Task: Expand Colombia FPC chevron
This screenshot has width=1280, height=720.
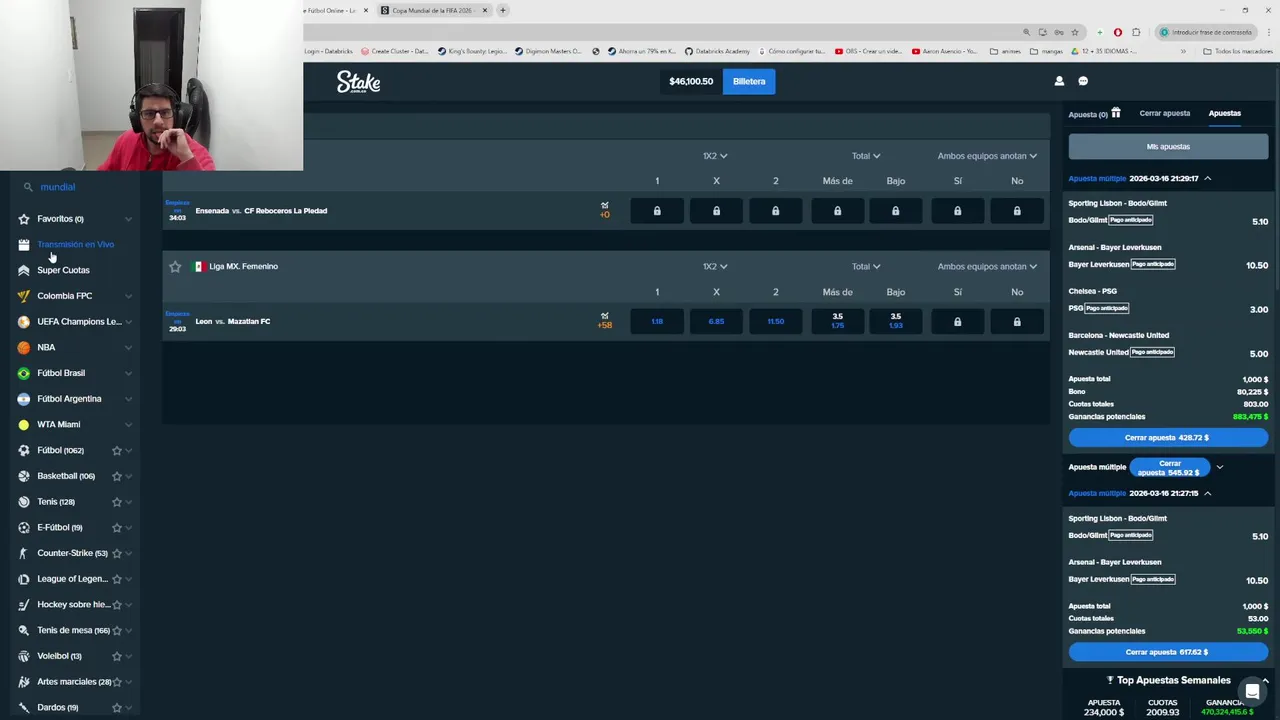Action: 129,296
